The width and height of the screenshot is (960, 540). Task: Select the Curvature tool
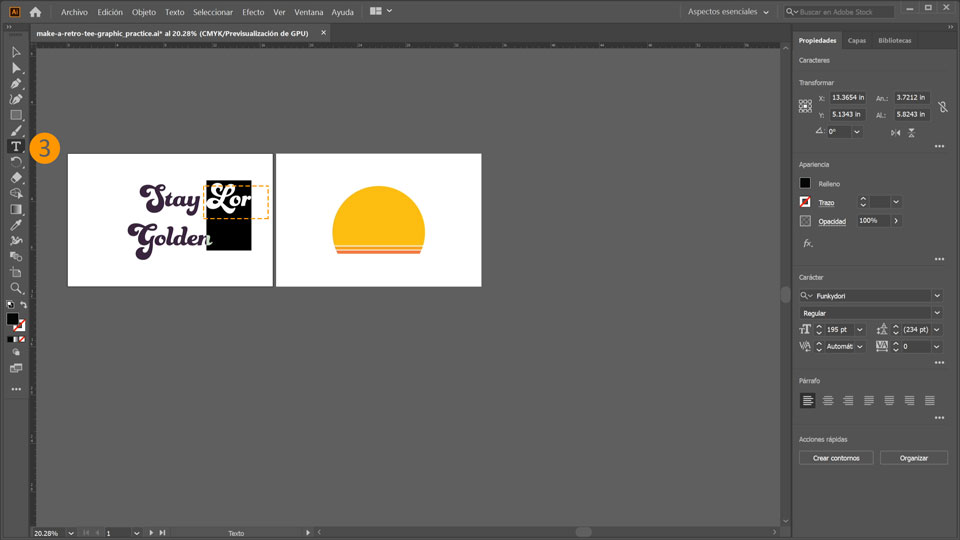coord(16,99)
